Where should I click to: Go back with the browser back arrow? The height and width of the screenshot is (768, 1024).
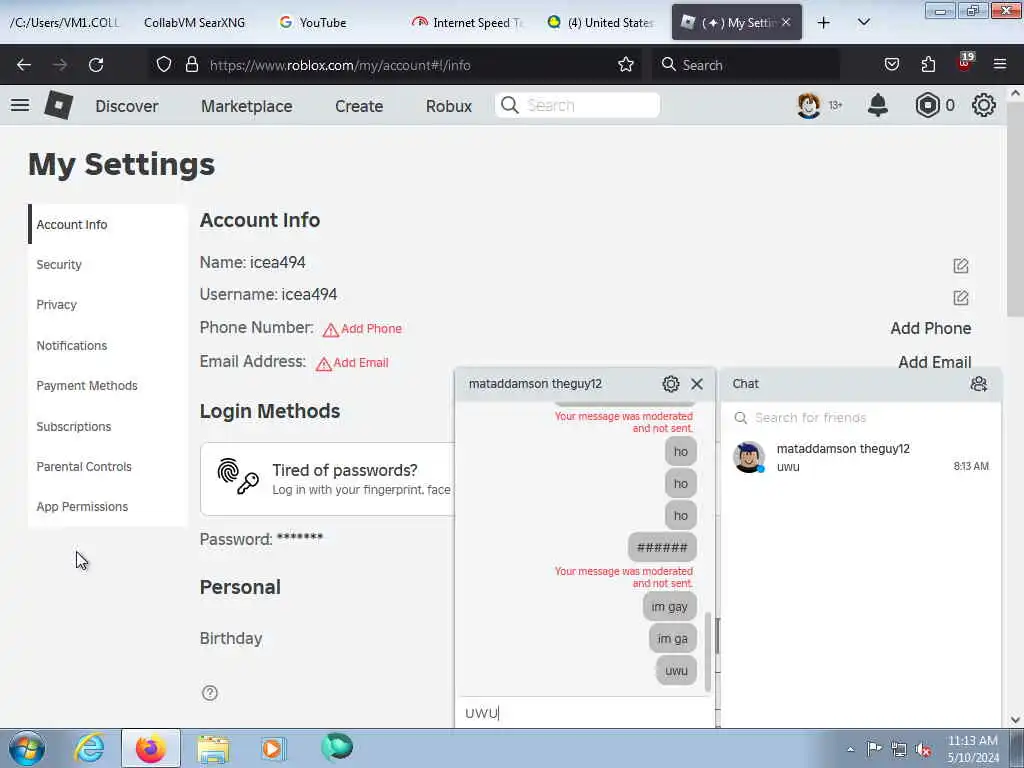click(x=24, y=65)
